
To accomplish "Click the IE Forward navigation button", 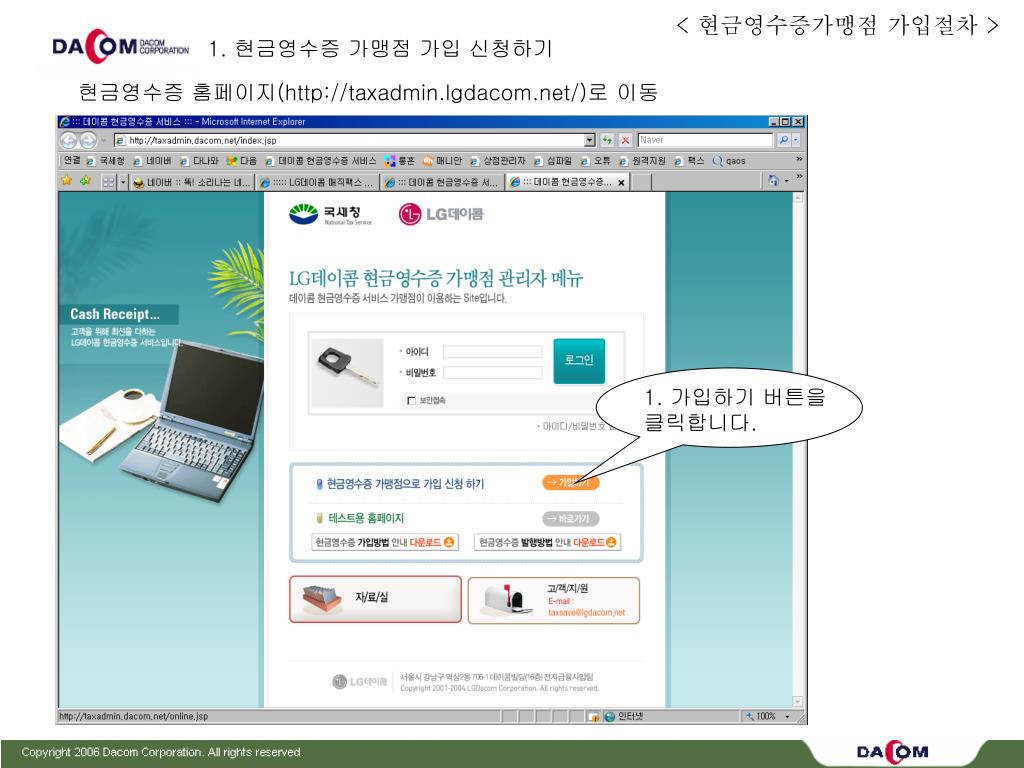I will 88,140.
